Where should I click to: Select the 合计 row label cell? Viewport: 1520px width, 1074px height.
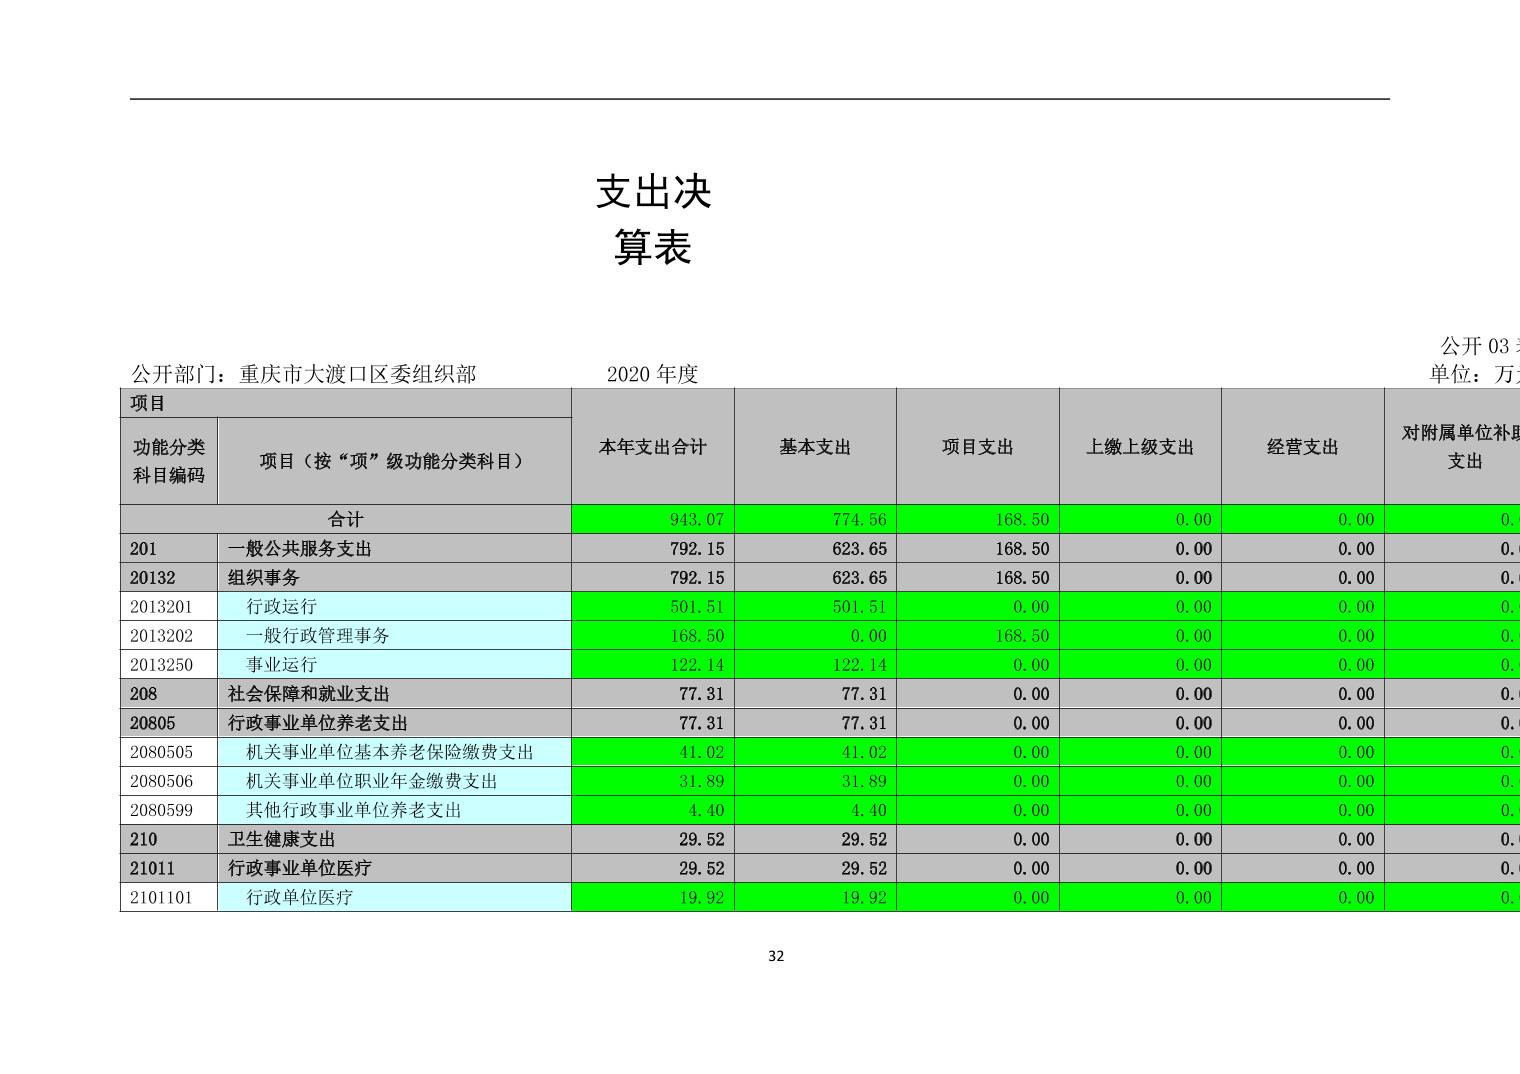point(346,519)
